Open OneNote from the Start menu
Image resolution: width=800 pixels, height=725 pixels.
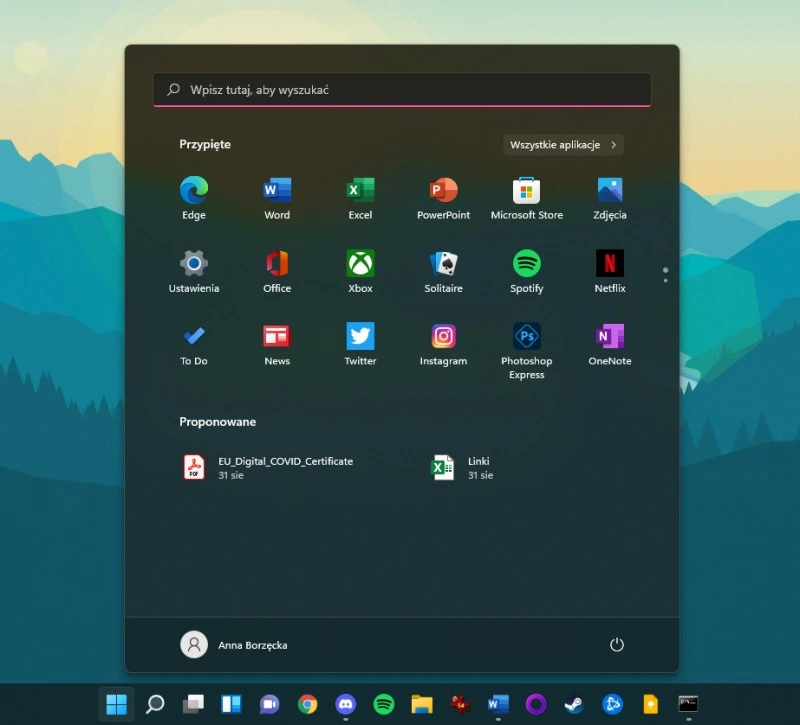click(x=609, y=338)
